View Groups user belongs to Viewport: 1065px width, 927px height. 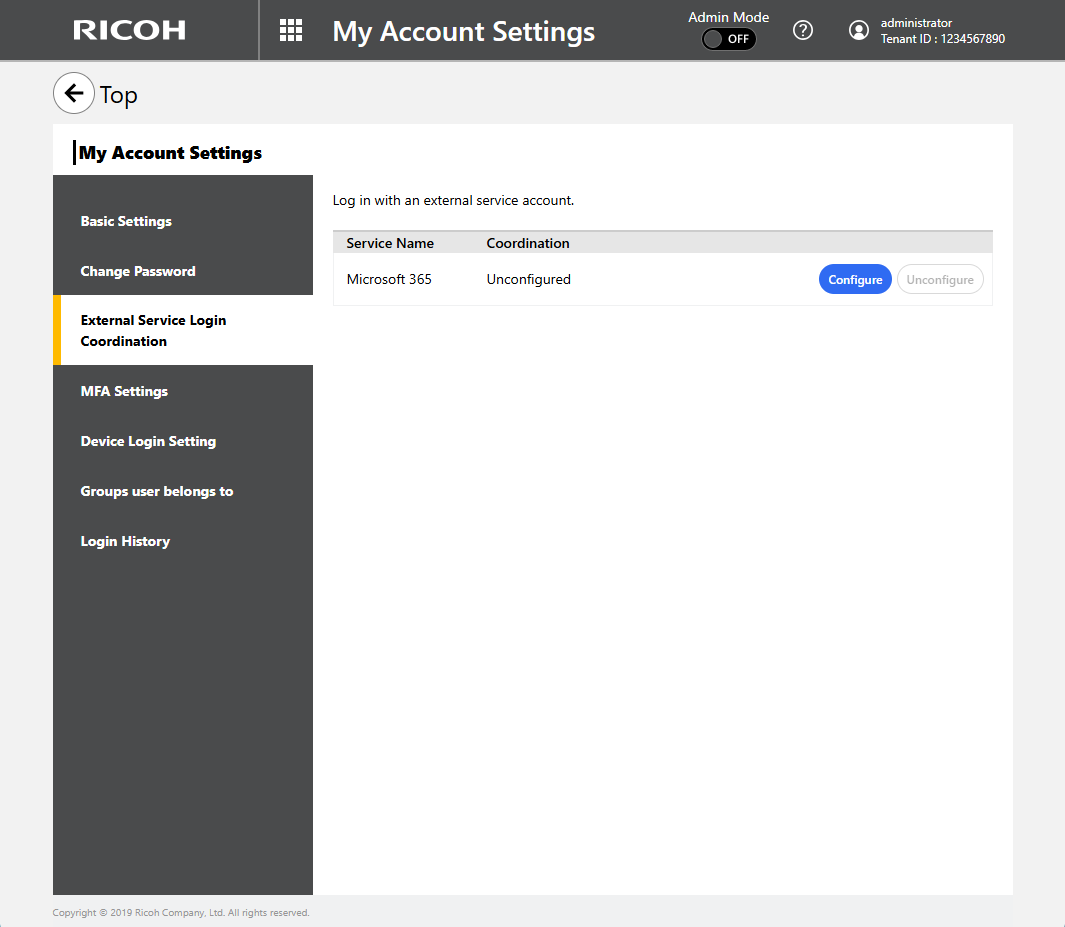(x=157, y=491)
